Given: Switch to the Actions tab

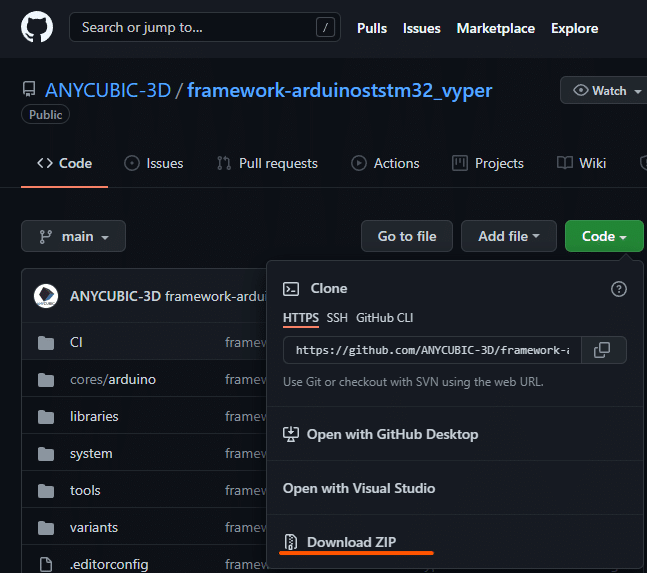Looking at the screenshot, I should [385, 163].
